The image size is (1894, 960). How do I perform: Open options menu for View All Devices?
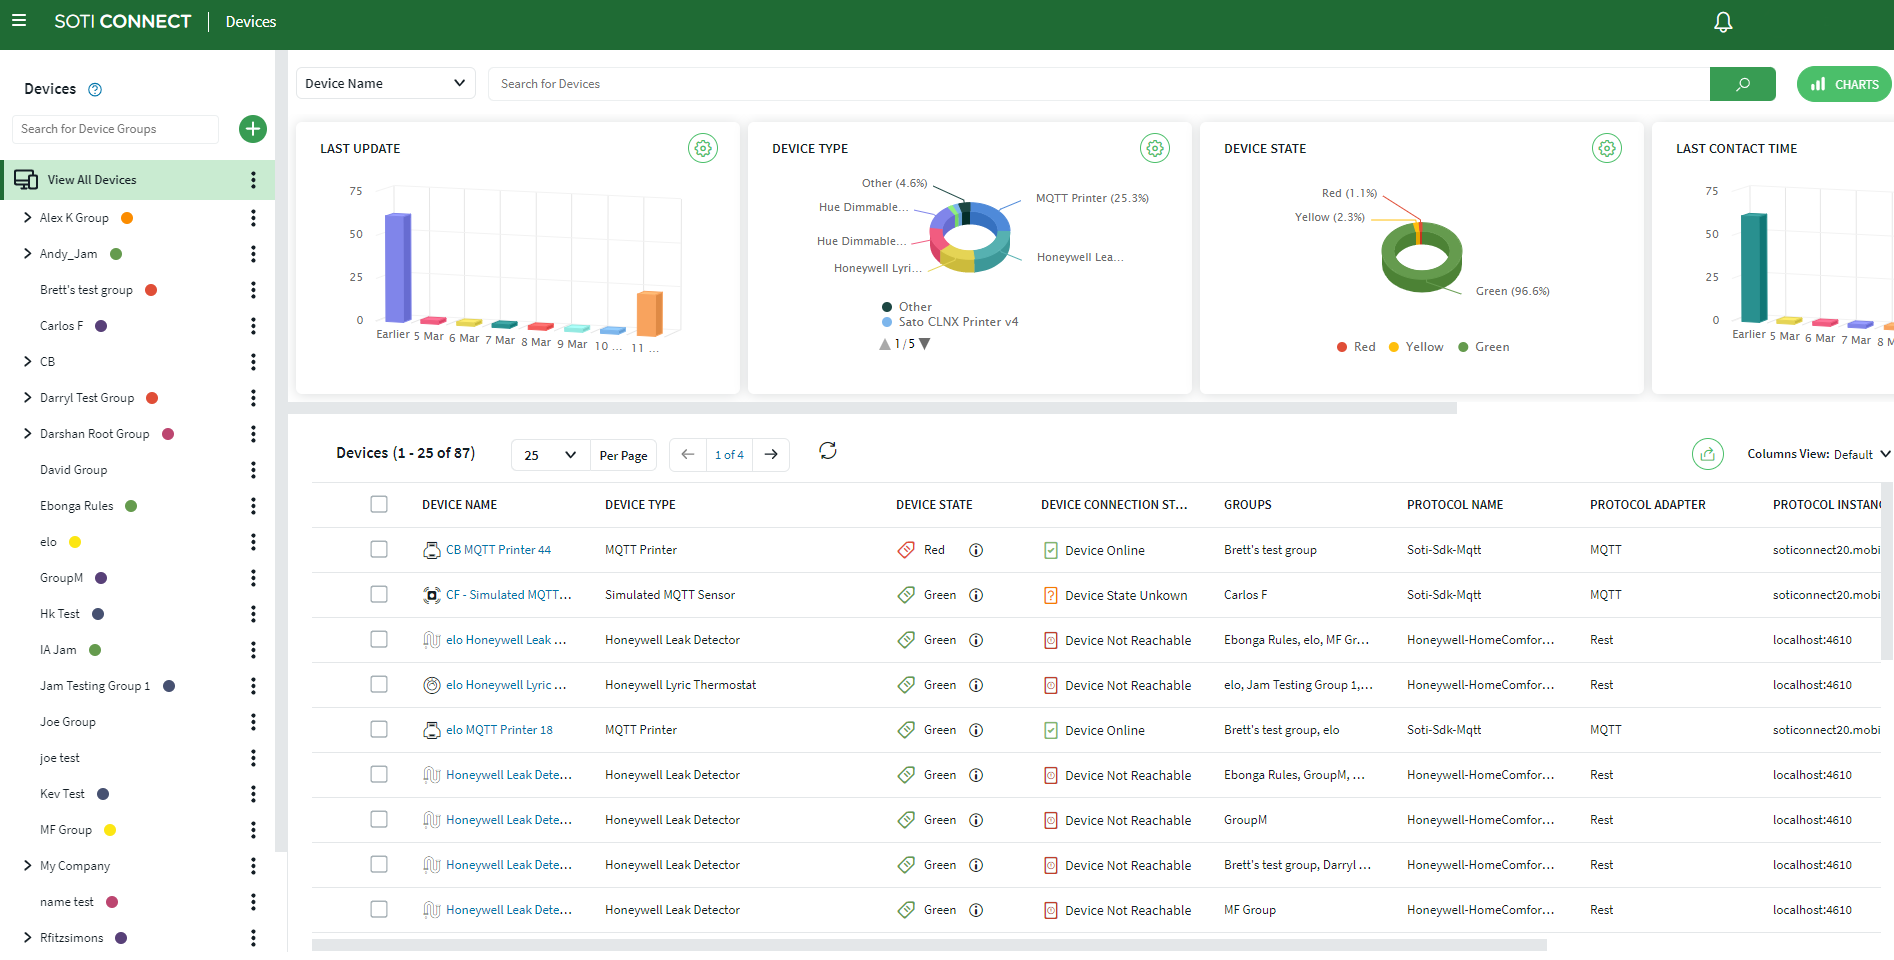pyautogui.click(x=253, y=180)
